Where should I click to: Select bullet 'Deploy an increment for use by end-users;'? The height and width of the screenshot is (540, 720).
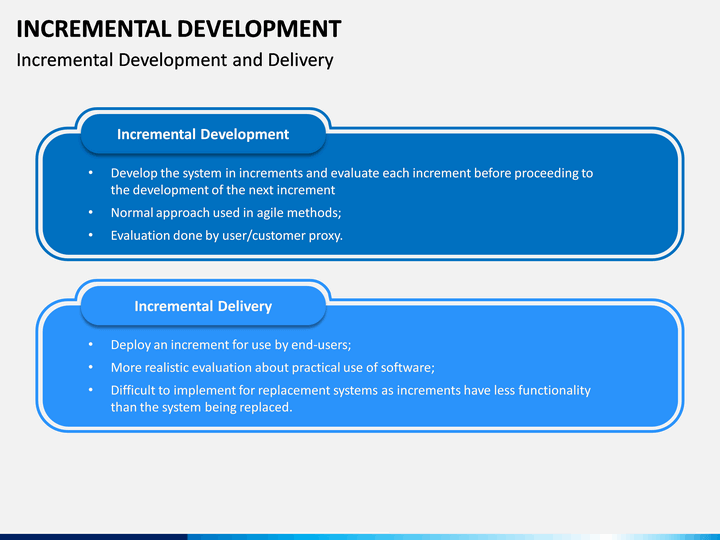pyautogui.click(x=231, y=345)
